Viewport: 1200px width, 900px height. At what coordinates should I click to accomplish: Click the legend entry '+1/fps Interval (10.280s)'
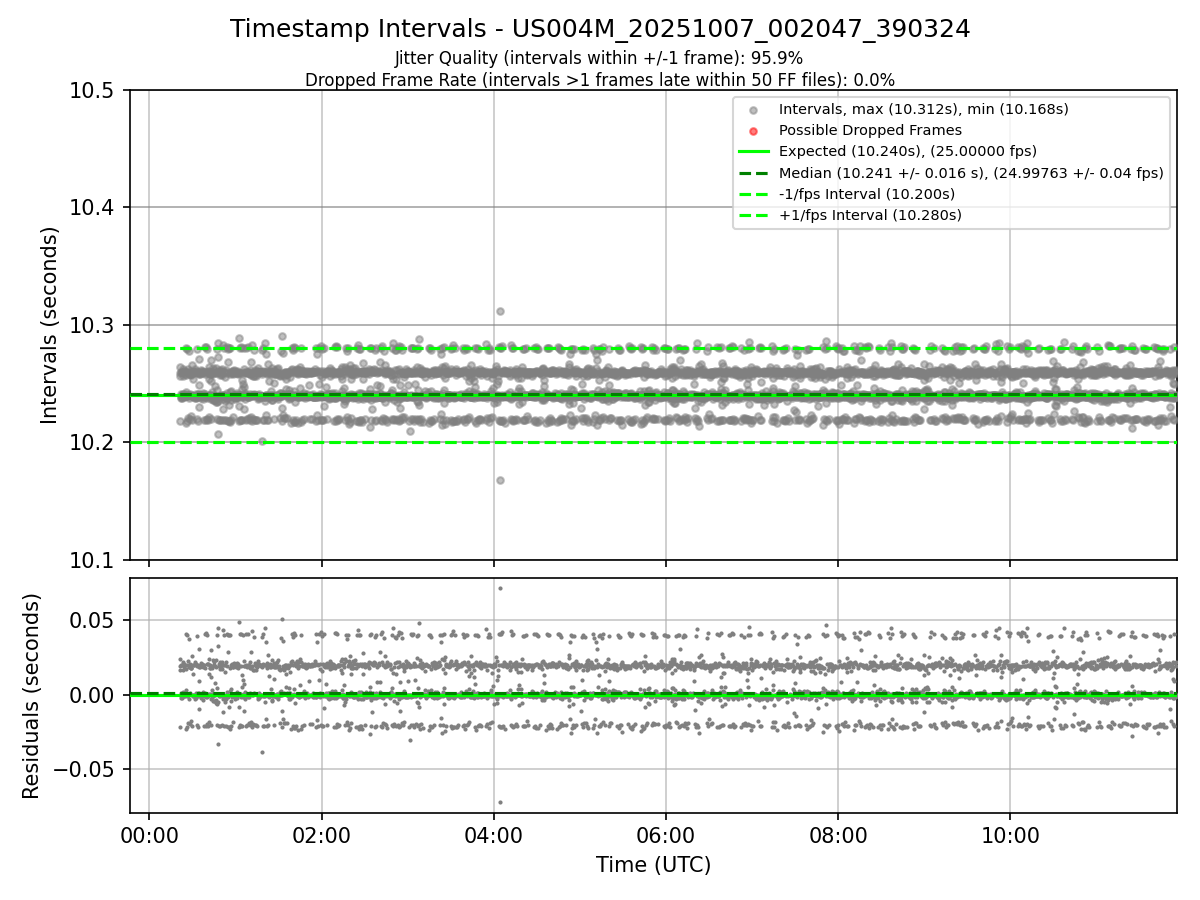coord(870,214)
